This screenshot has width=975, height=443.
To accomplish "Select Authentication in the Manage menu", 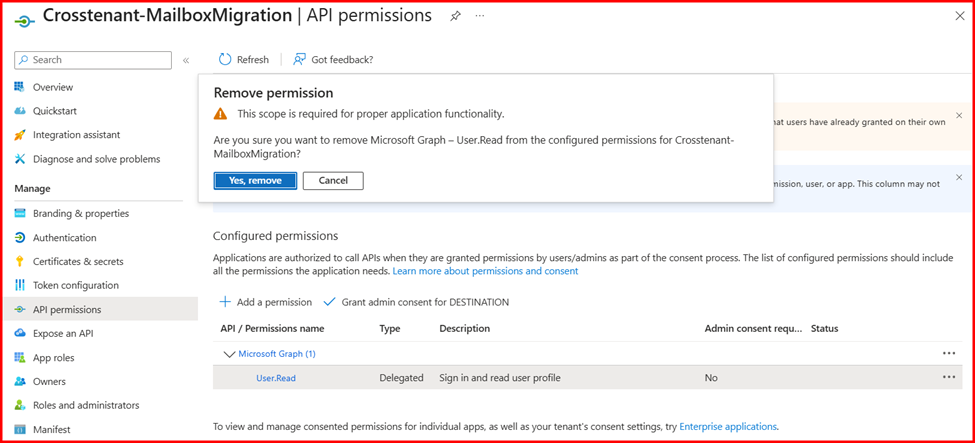I will click(x=64, y=238).
